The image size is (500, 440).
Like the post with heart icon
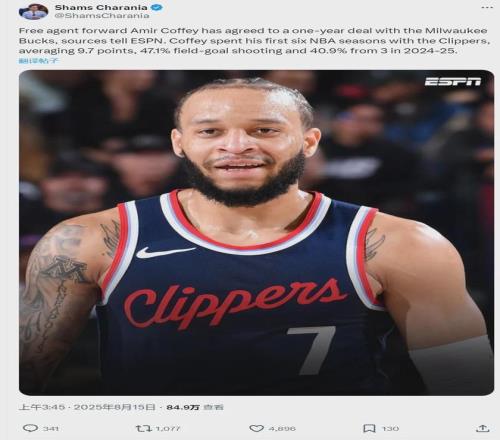[257, 429]
